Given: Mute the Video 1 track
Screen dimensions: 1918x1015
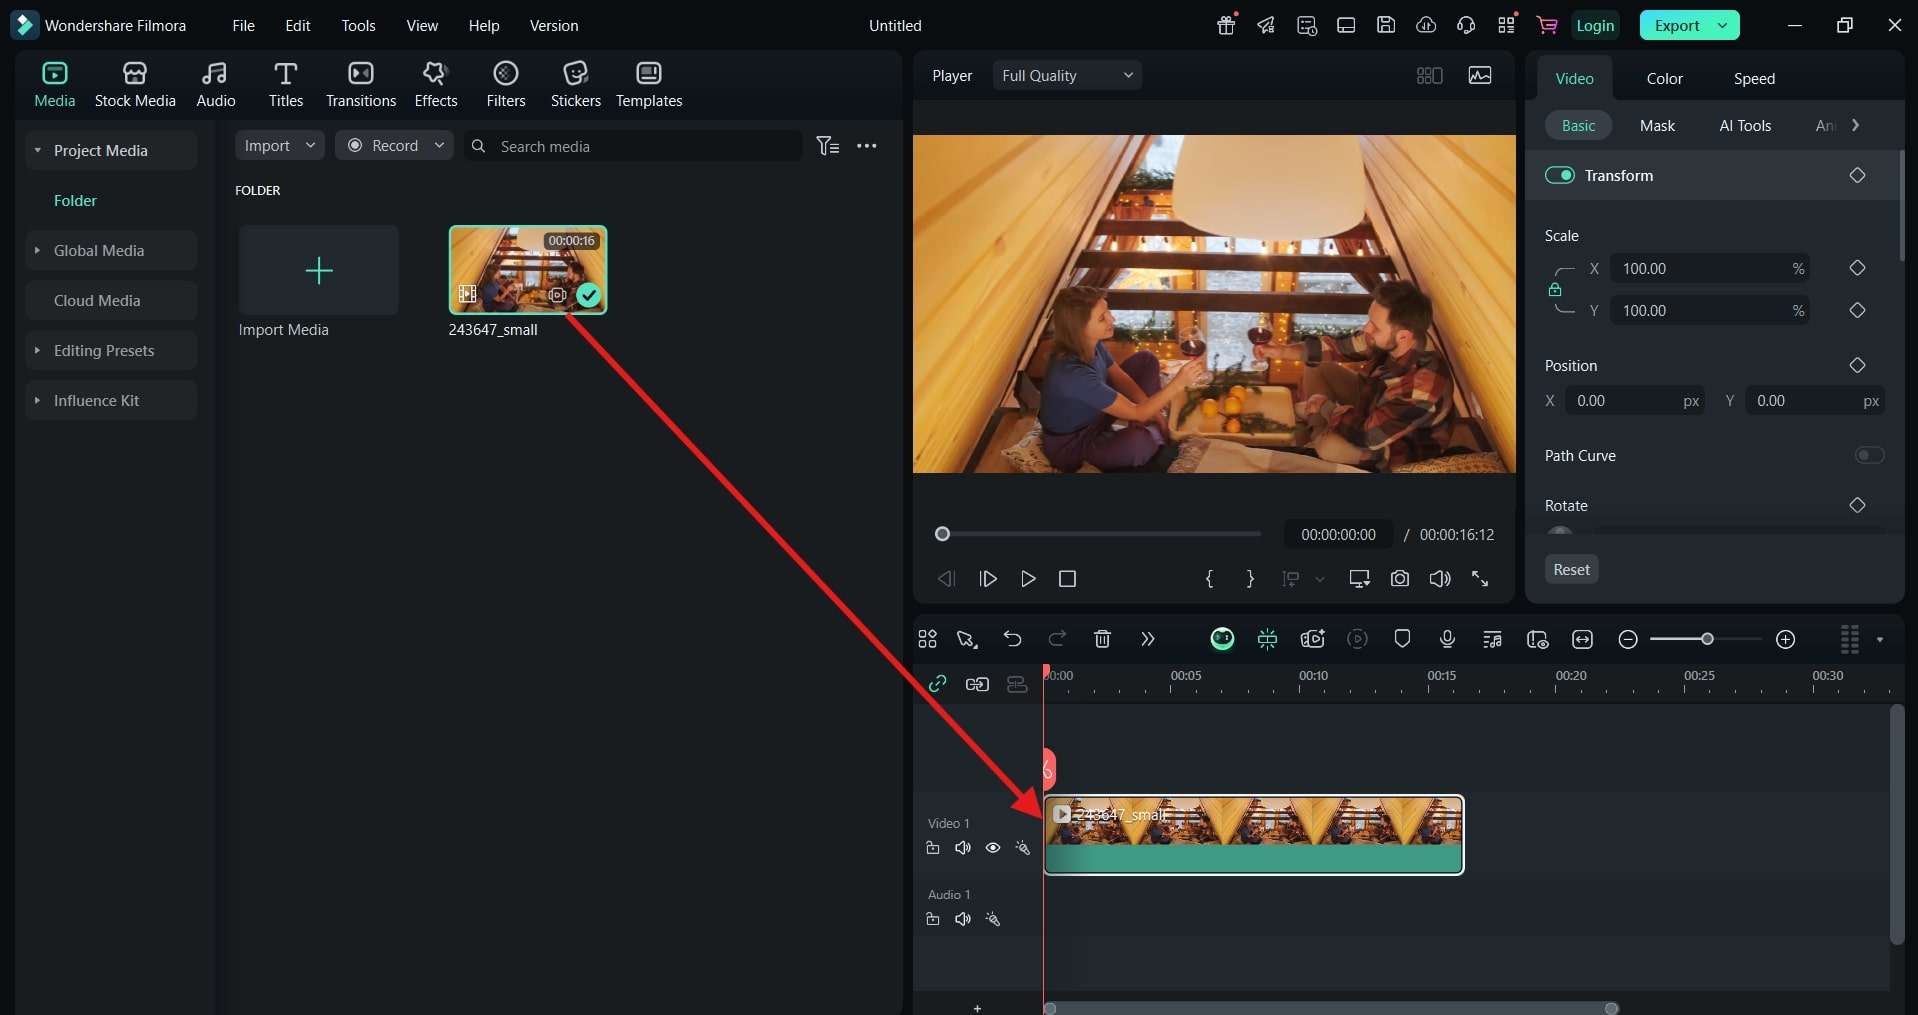Looking at the screenshot, I should point(963,848).
